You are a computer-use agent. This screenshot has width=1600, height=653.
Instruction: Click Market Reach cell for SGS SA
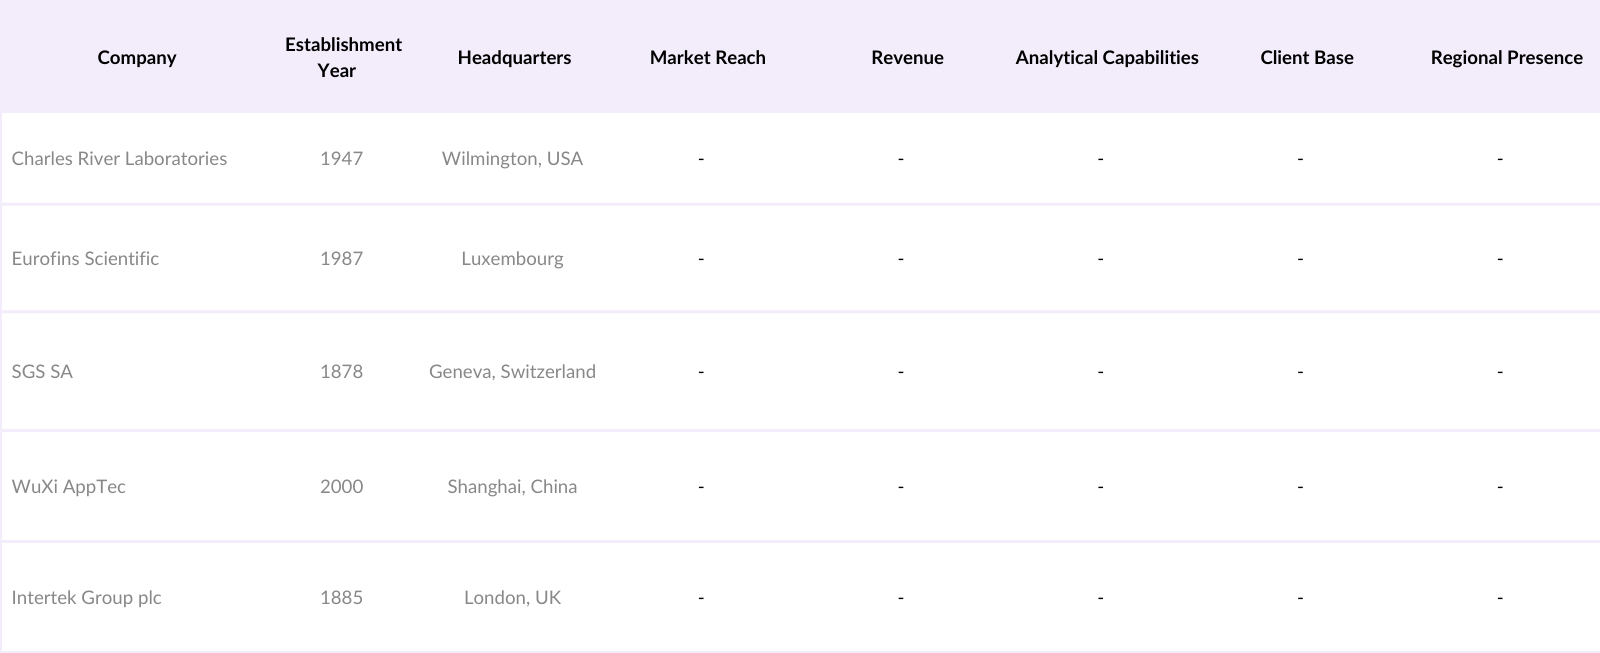(701, 371)
